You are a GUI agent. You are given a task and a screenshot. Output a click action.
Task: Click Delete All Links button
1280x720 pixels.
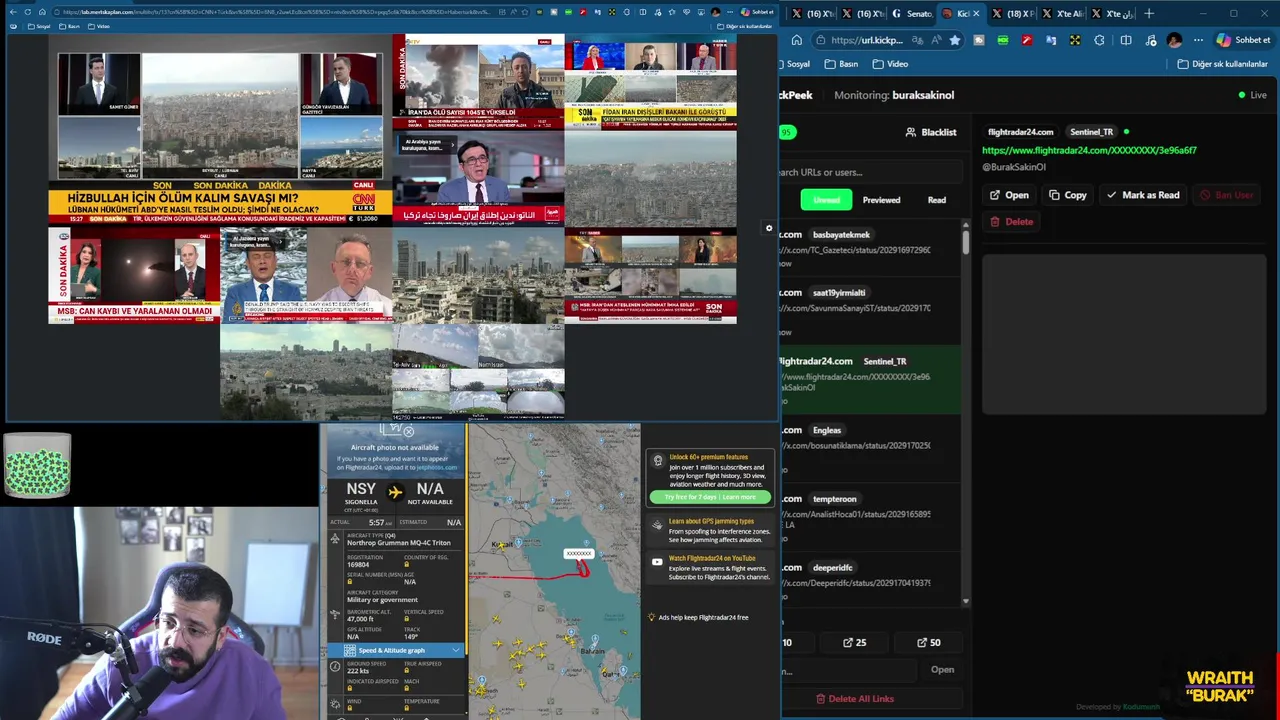click(855, 698)
